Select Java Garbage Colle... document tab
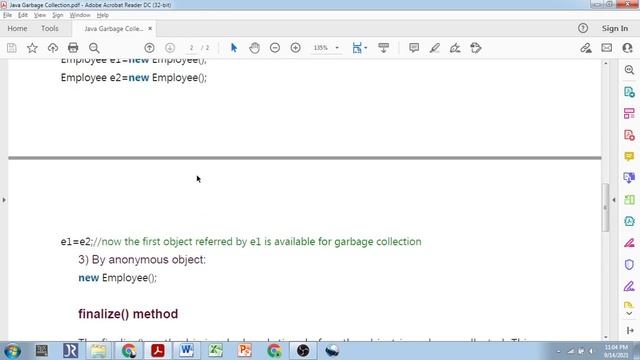Image resolution: width=640 pixels, height=360 pixels. click(x=113, y=29)
